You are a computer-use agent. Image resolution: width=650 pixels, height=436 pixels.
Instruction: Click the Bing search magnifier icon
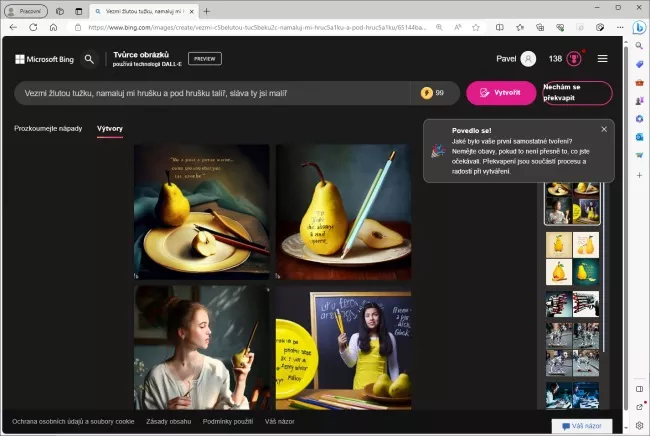89,59
